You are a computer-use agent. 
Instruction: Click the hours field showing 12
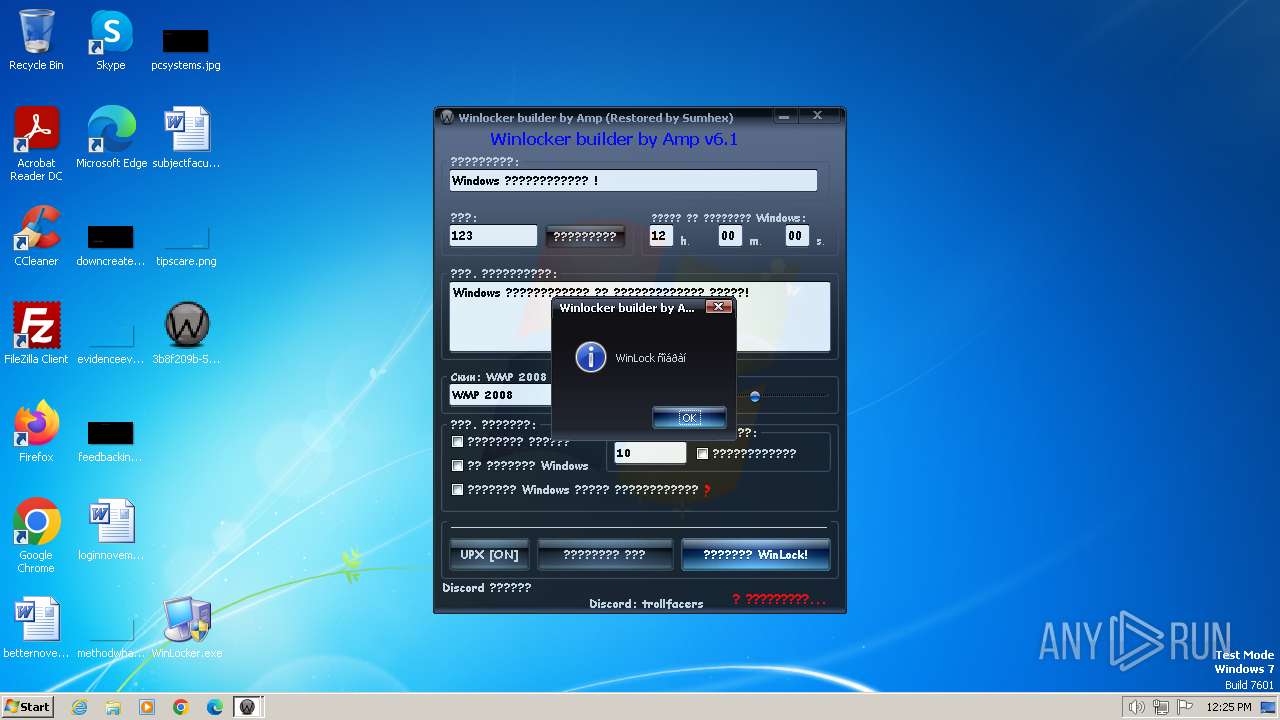pyautogui.click(x=660, y=236)
